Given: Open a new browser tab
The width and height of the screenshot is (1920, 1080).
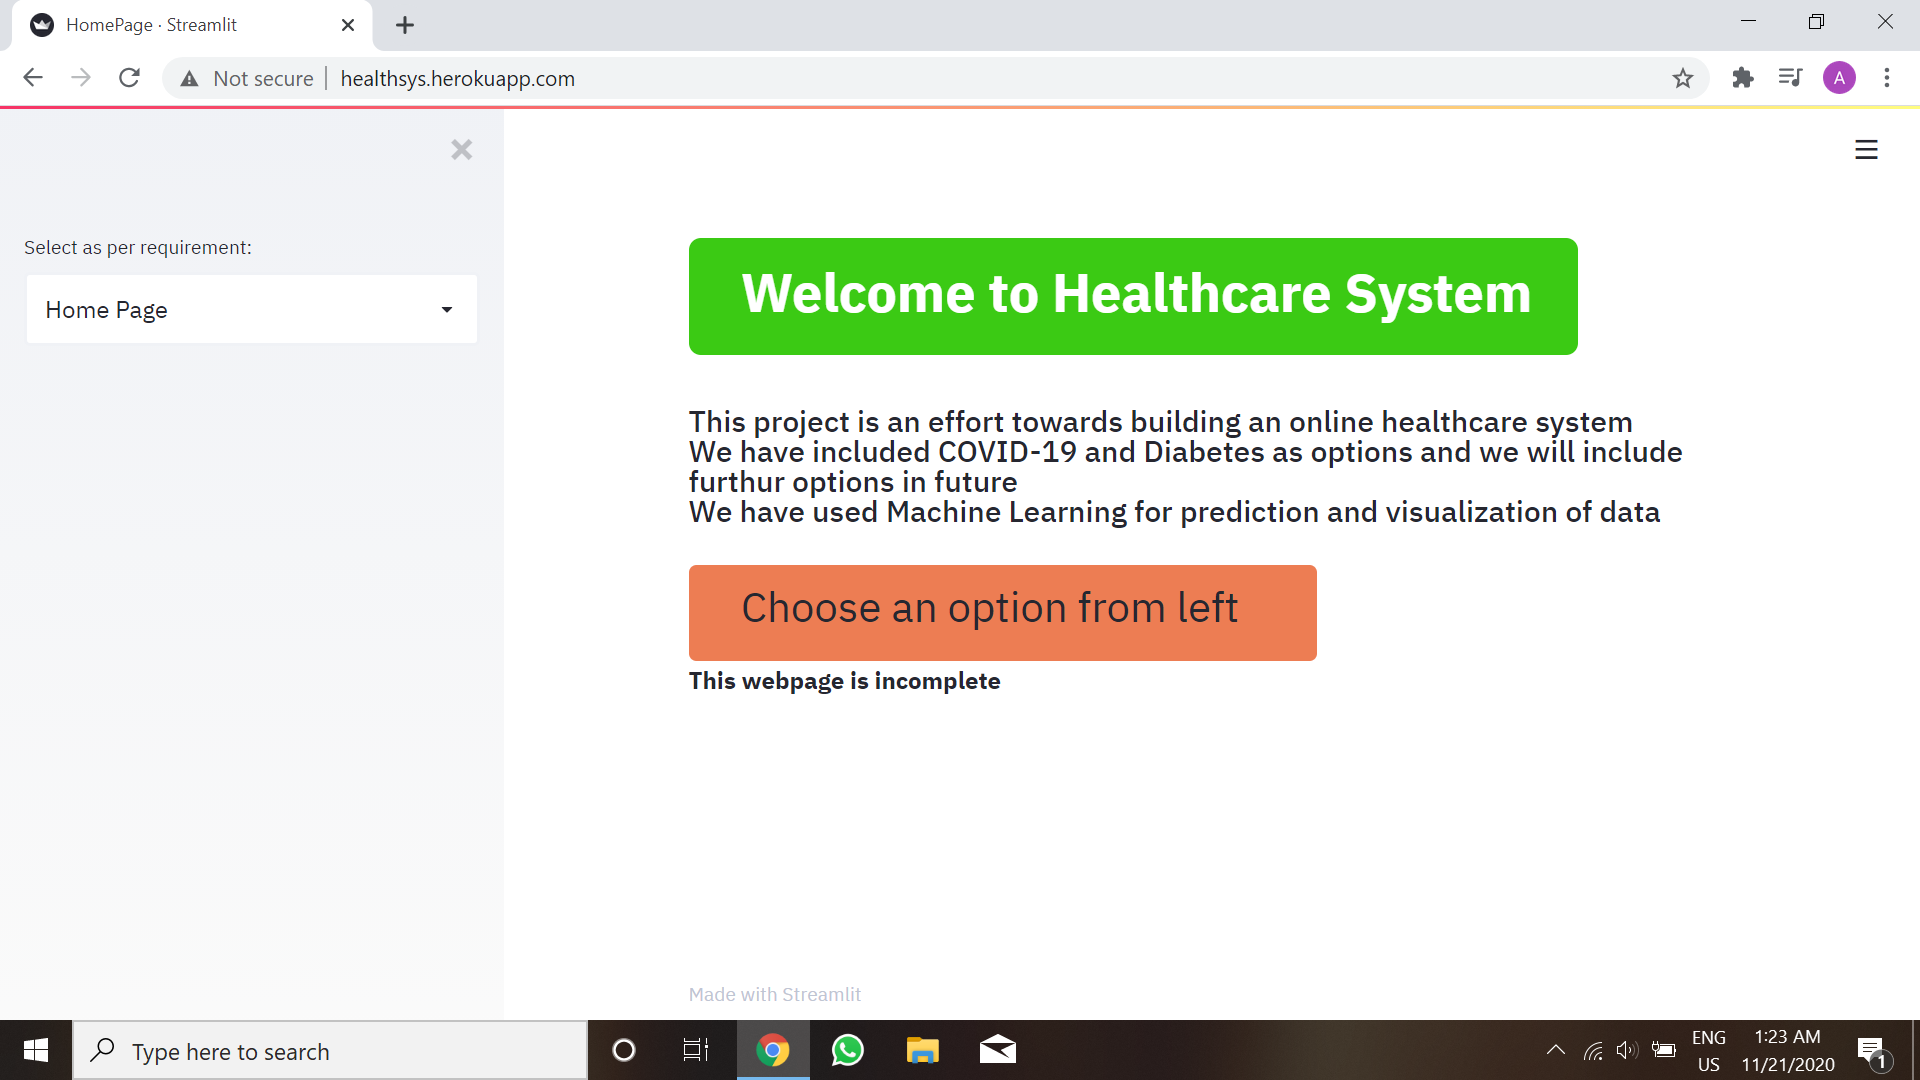Looking at the screenshot, I should click(405, 25).
